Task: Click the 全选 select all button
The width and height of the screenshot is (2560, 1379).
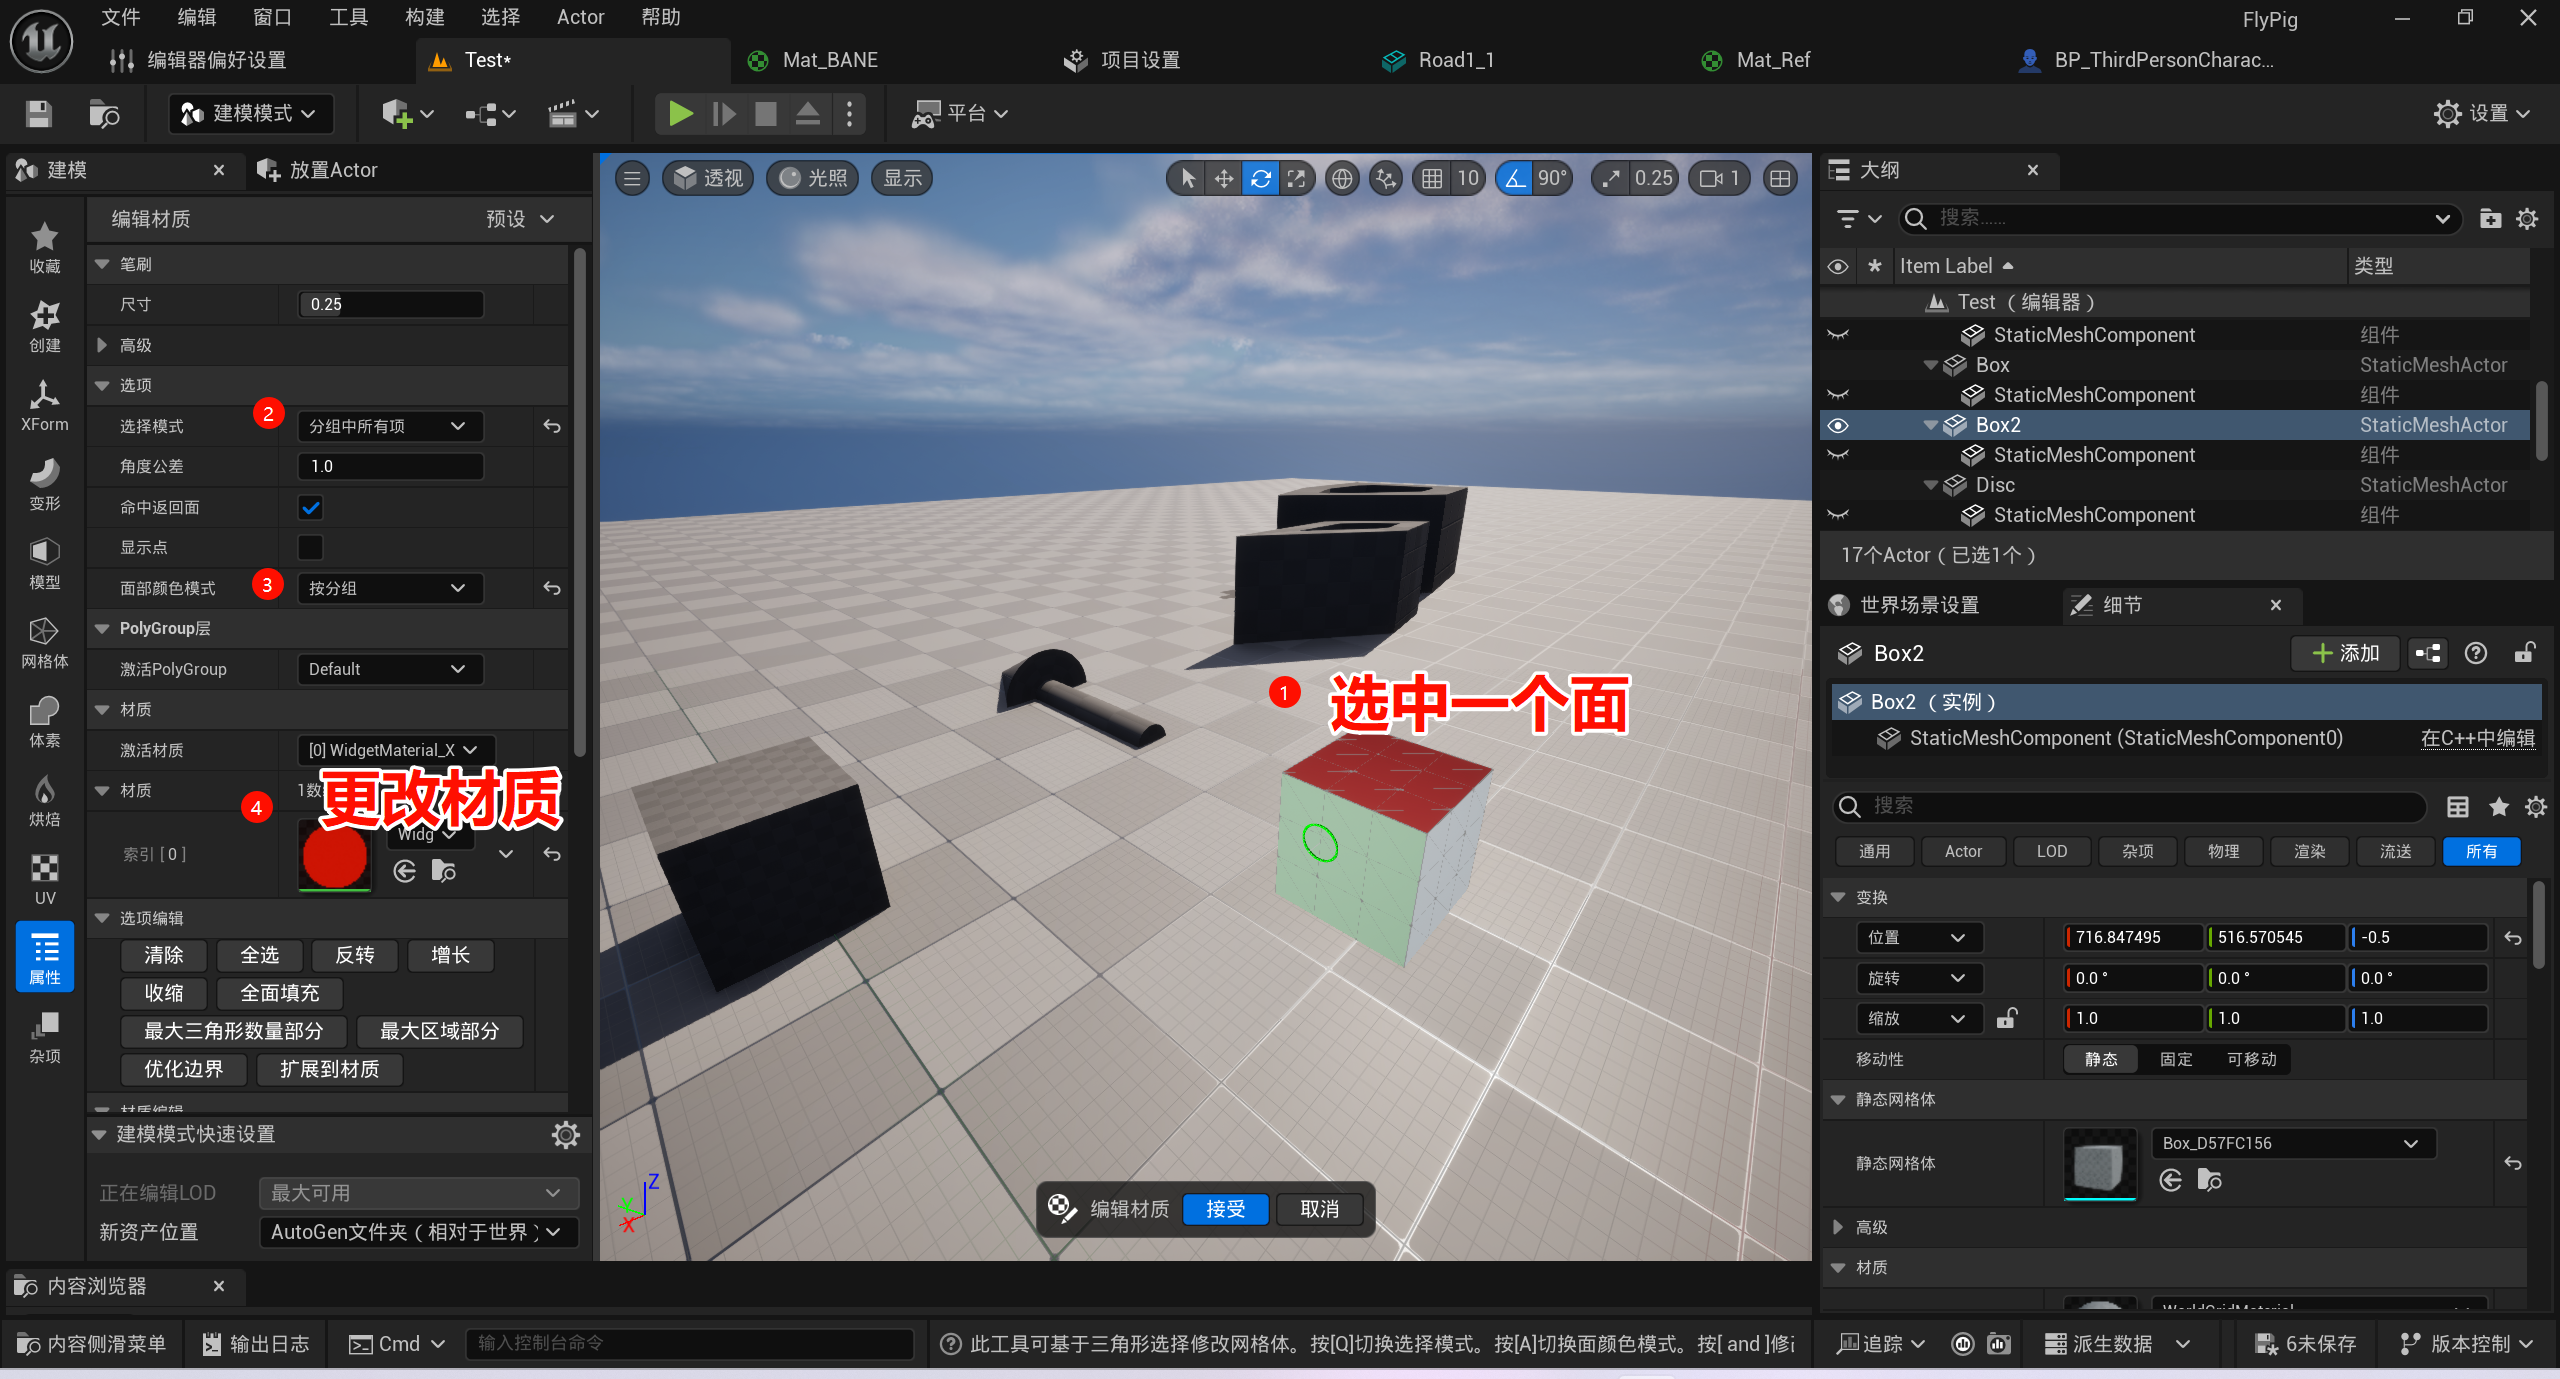Action: pos(260,955)
